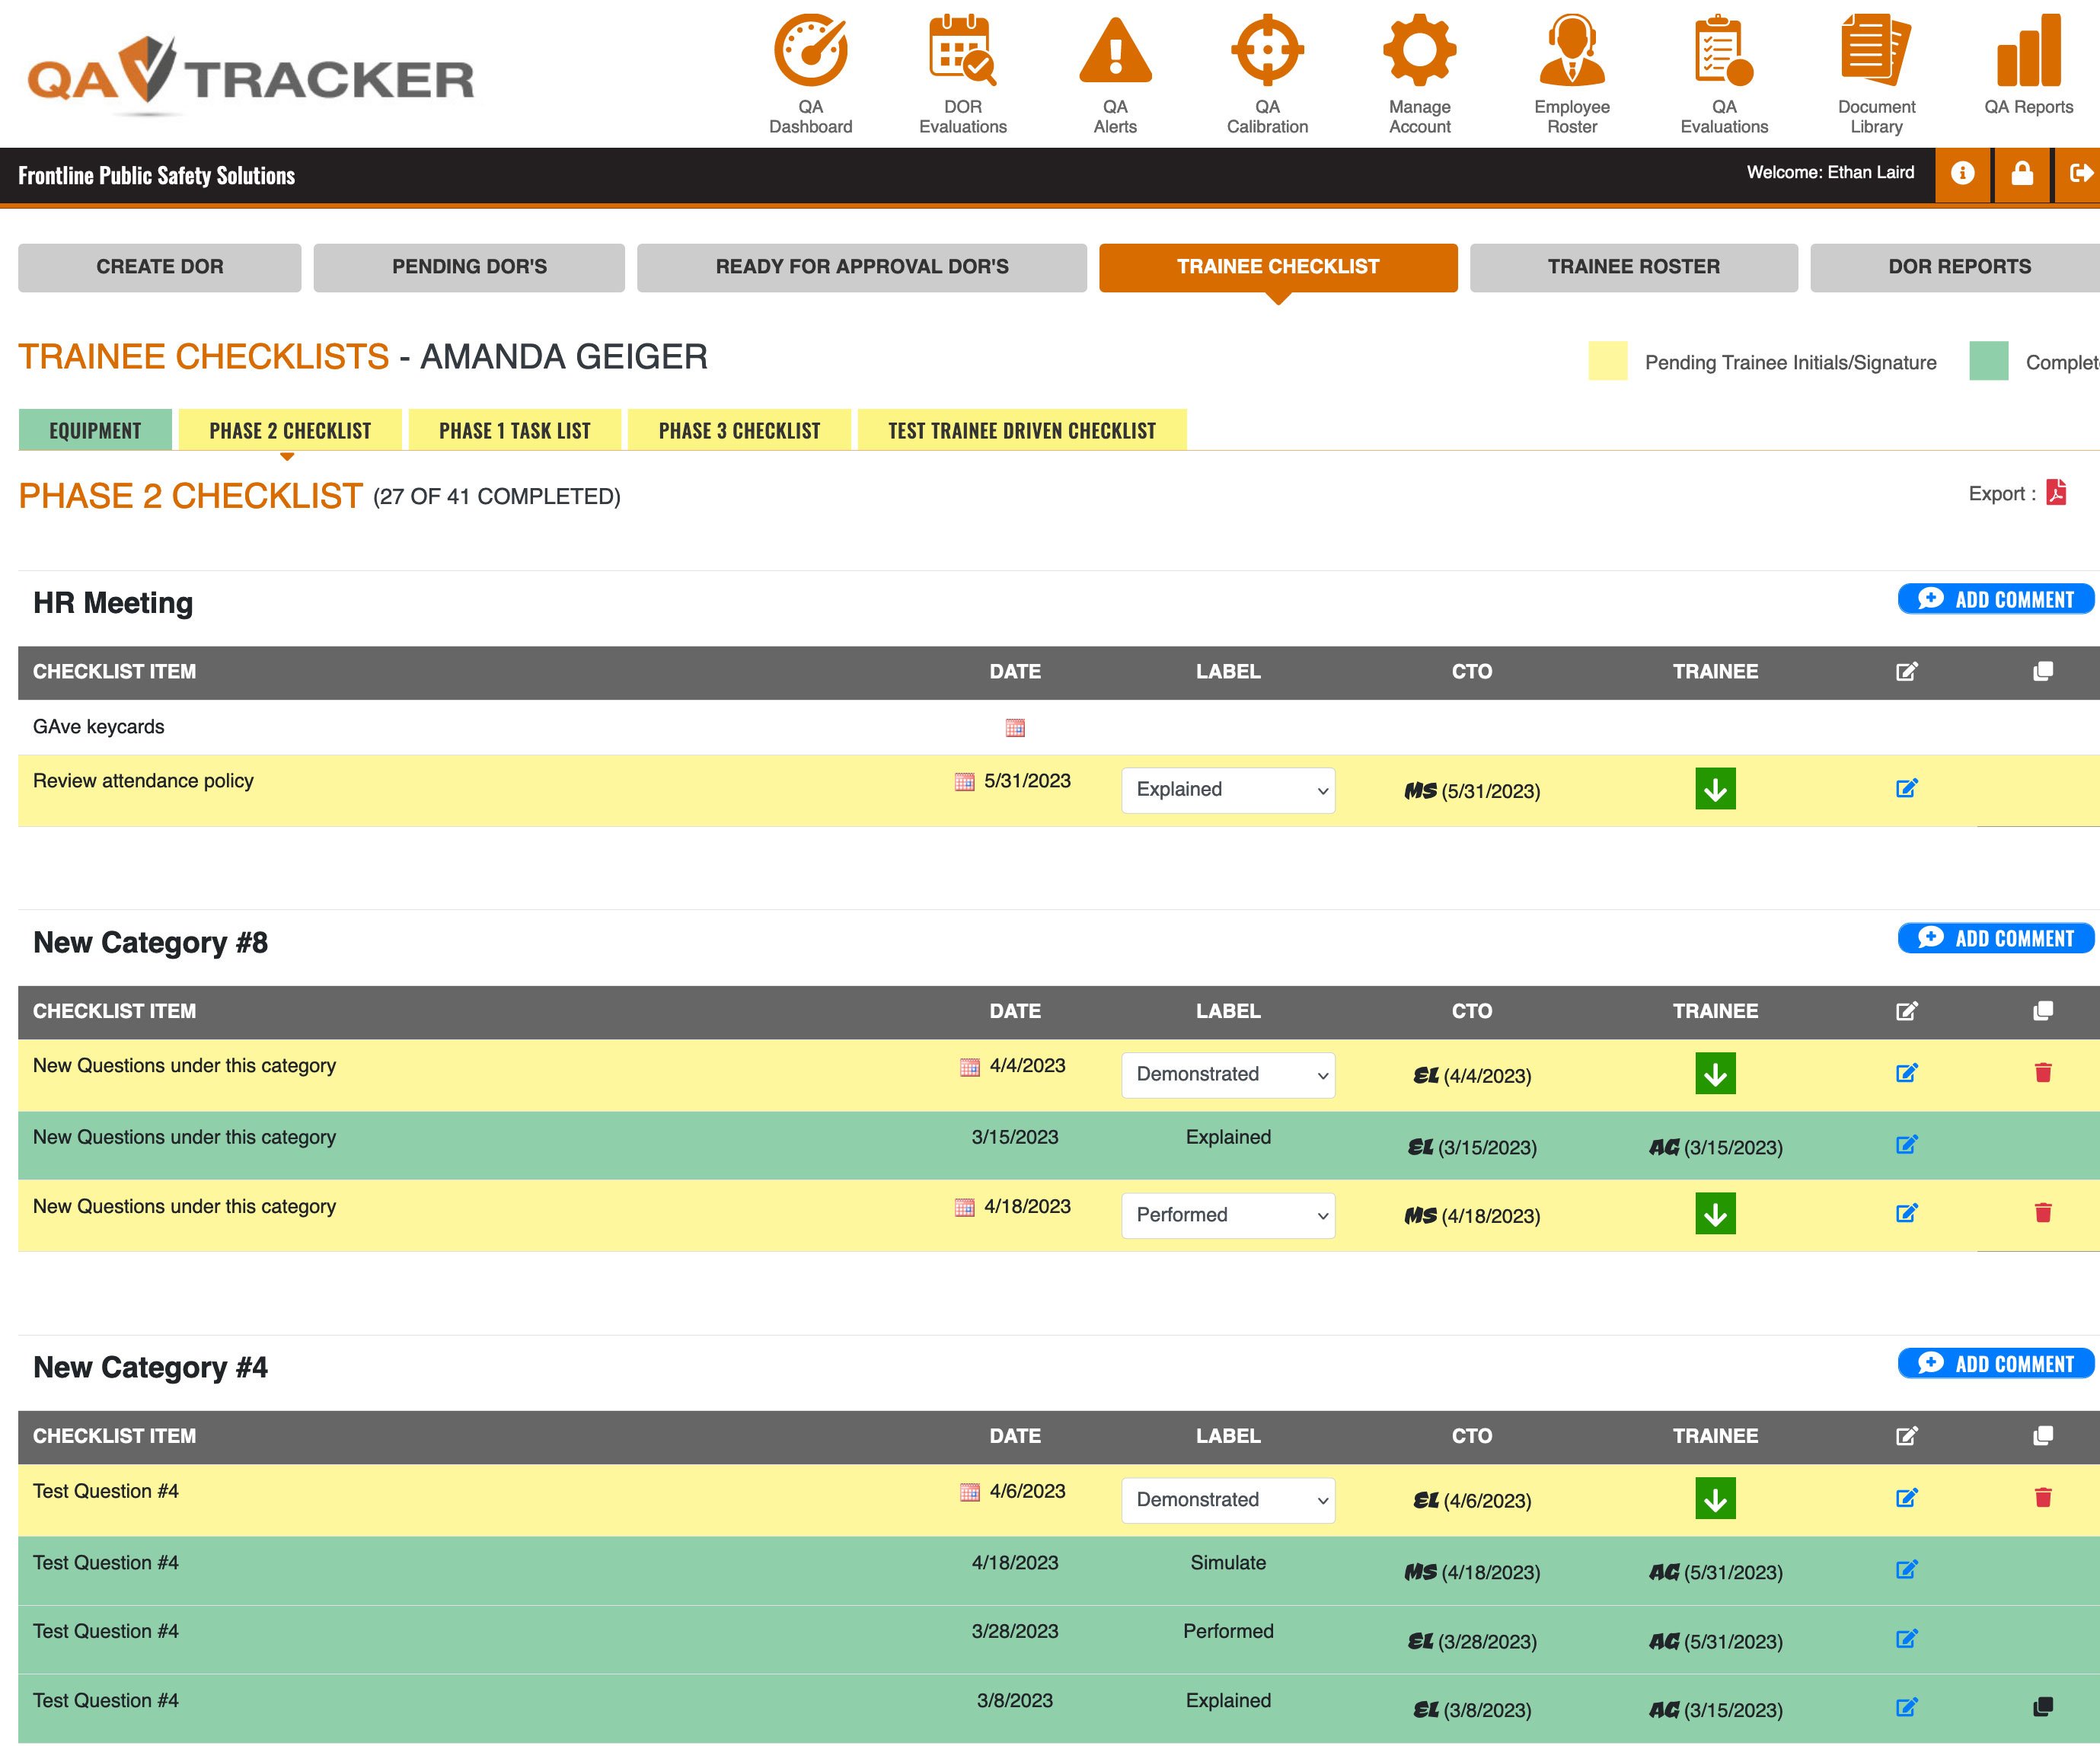The height and width of the screenshot is (1746, 2100).
Task: Open DOR Evaluations calendar icon
Action: click(962, 50)
